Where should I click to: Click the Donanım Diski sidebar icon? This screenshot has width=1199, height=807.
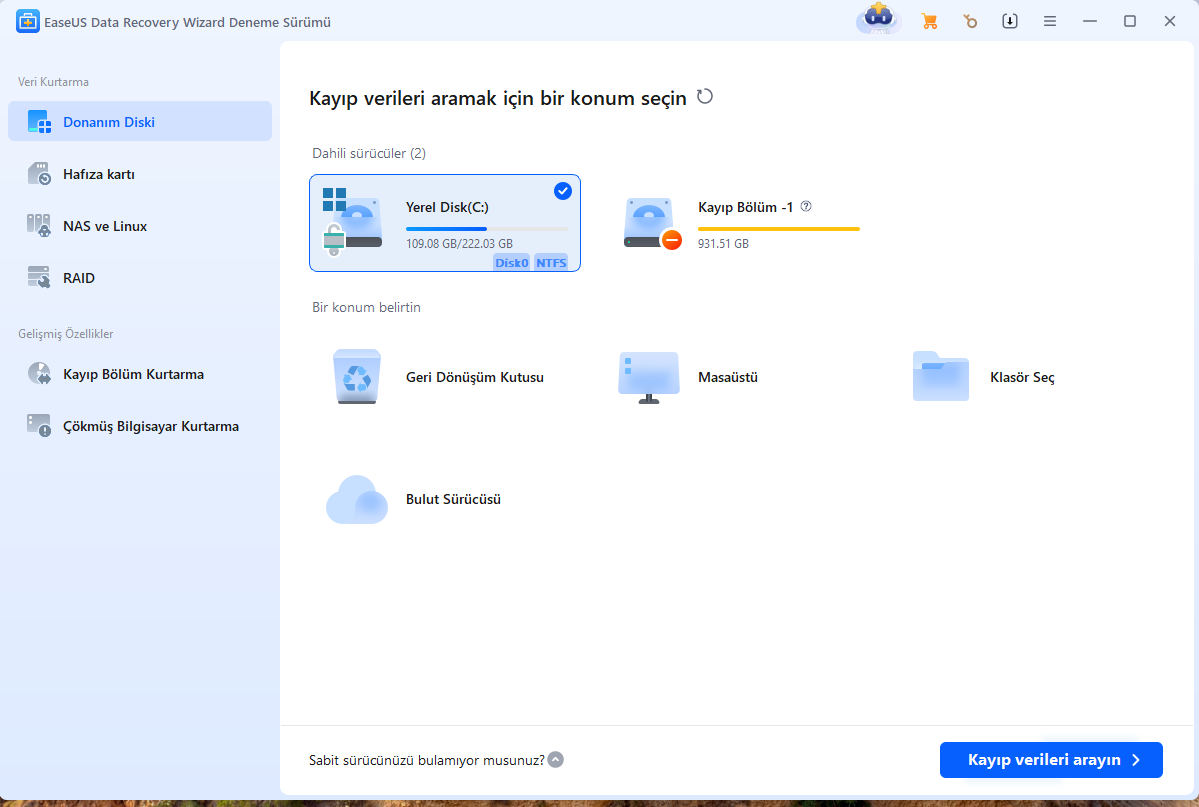coord(39,122)
